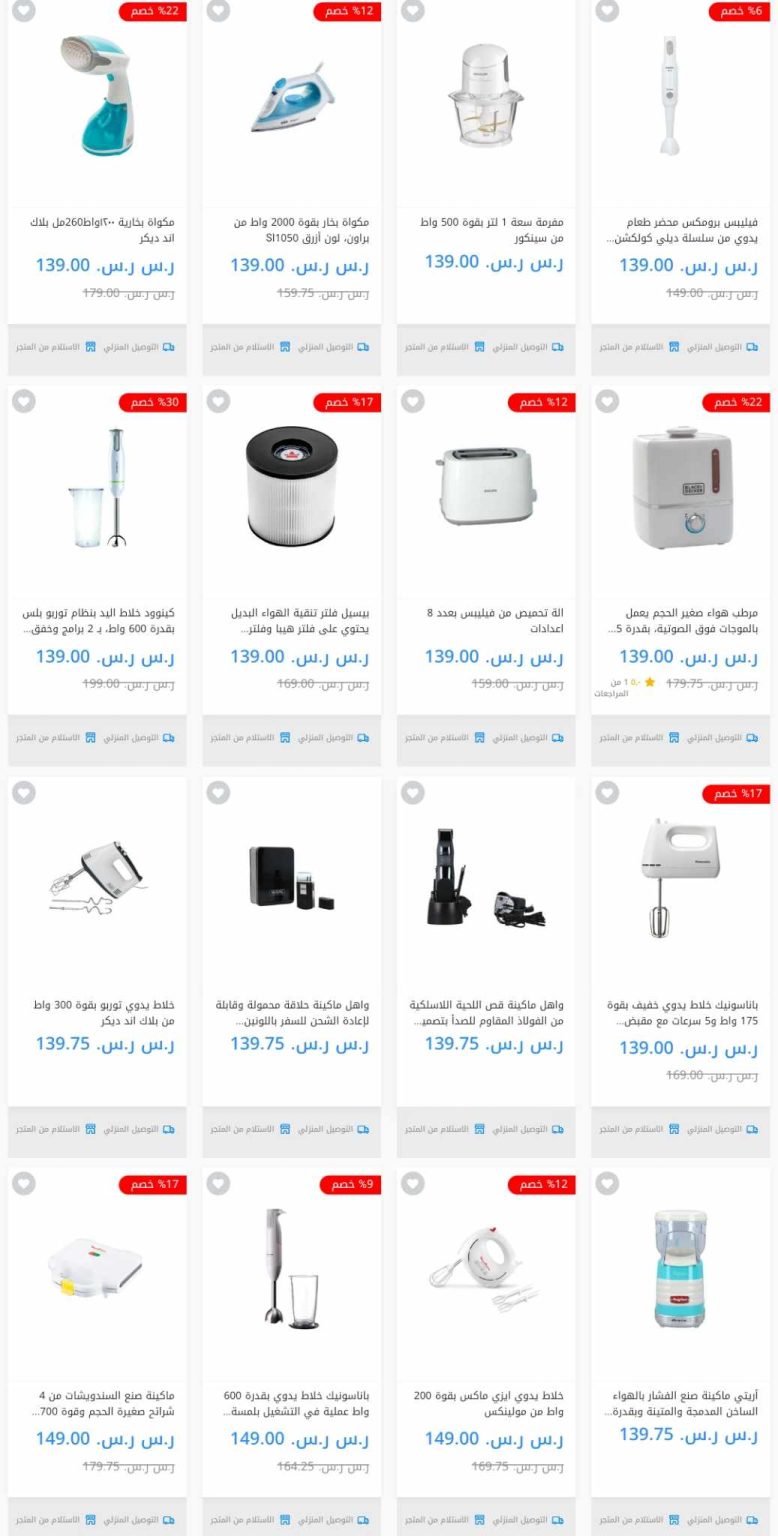This screenshot has width=778, height=1536.
Task: Click heart icon on Wahl beard trimmer card
Action: 413,793
